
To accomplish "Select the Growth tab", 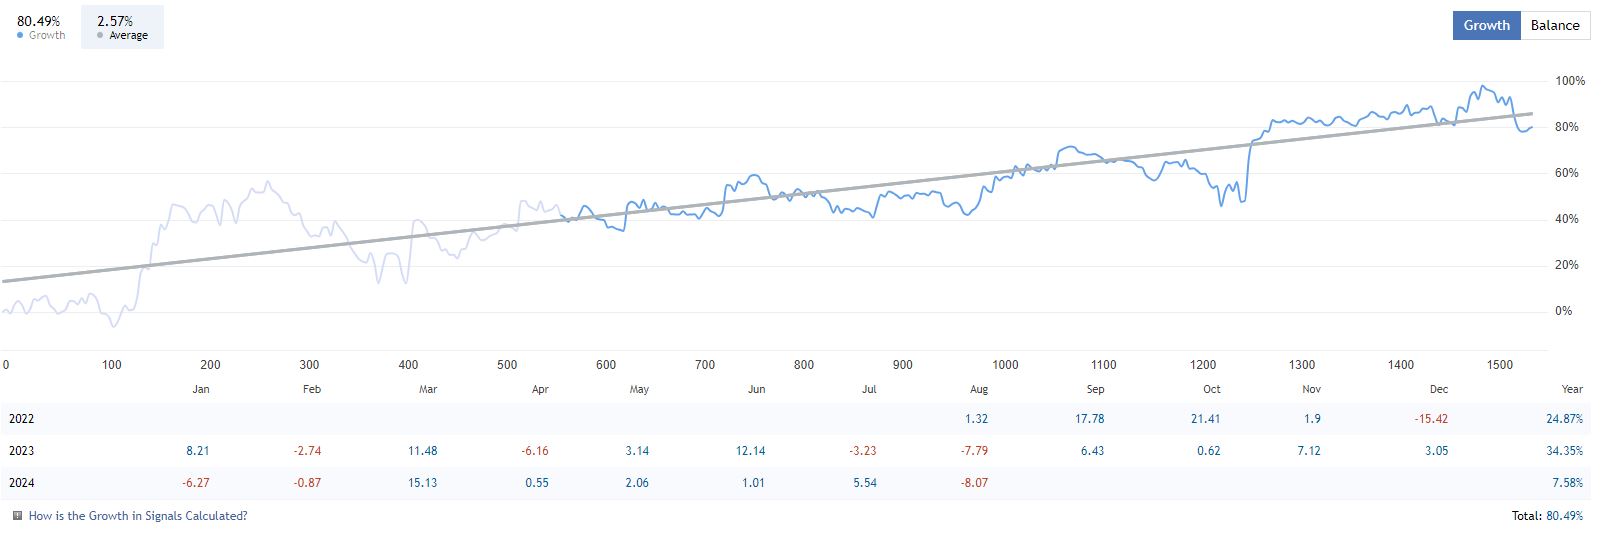I will [x=1486, y=26].
